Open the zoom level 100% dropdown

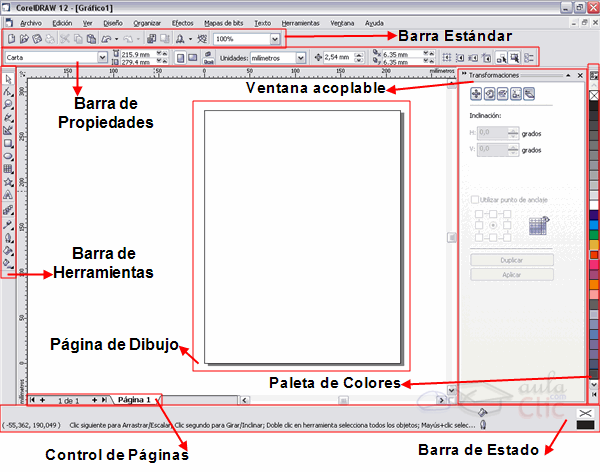pyautogui.click(x=275, y=38)
